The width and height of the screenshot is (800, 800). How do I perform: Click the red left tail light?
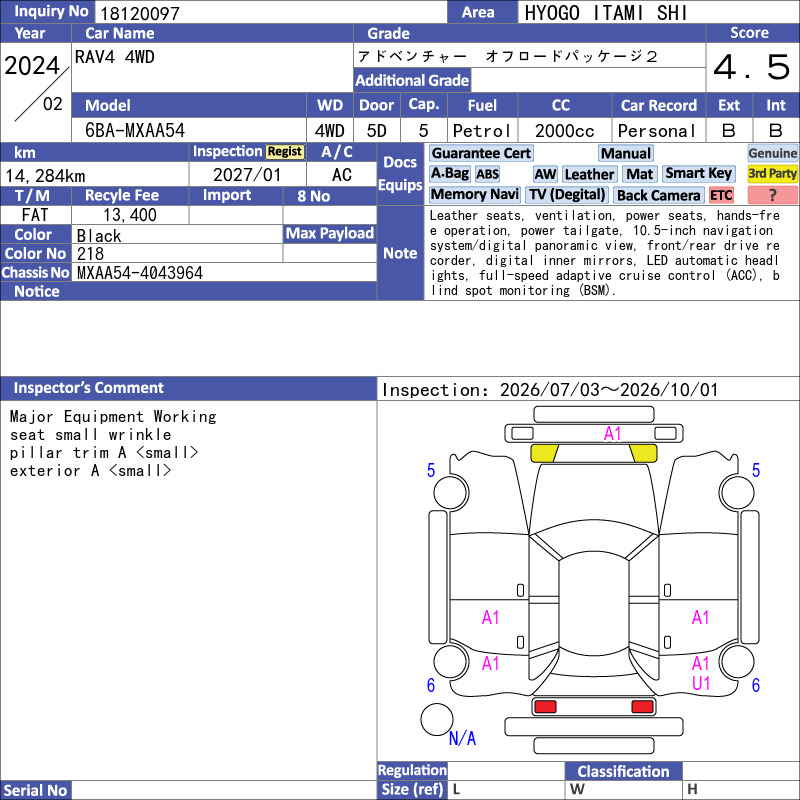[x=545, y=707]
